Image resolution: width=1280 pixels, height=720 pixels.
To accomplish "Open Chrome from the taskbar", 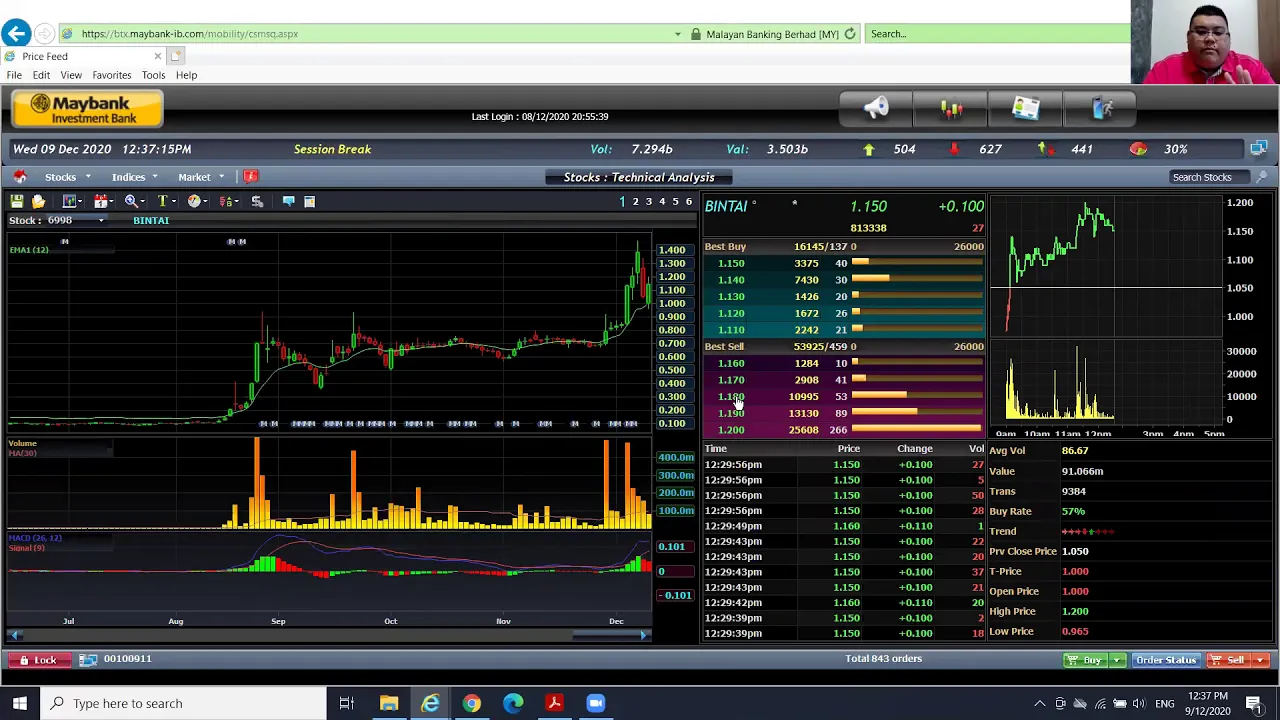I will tap(471, 703).
